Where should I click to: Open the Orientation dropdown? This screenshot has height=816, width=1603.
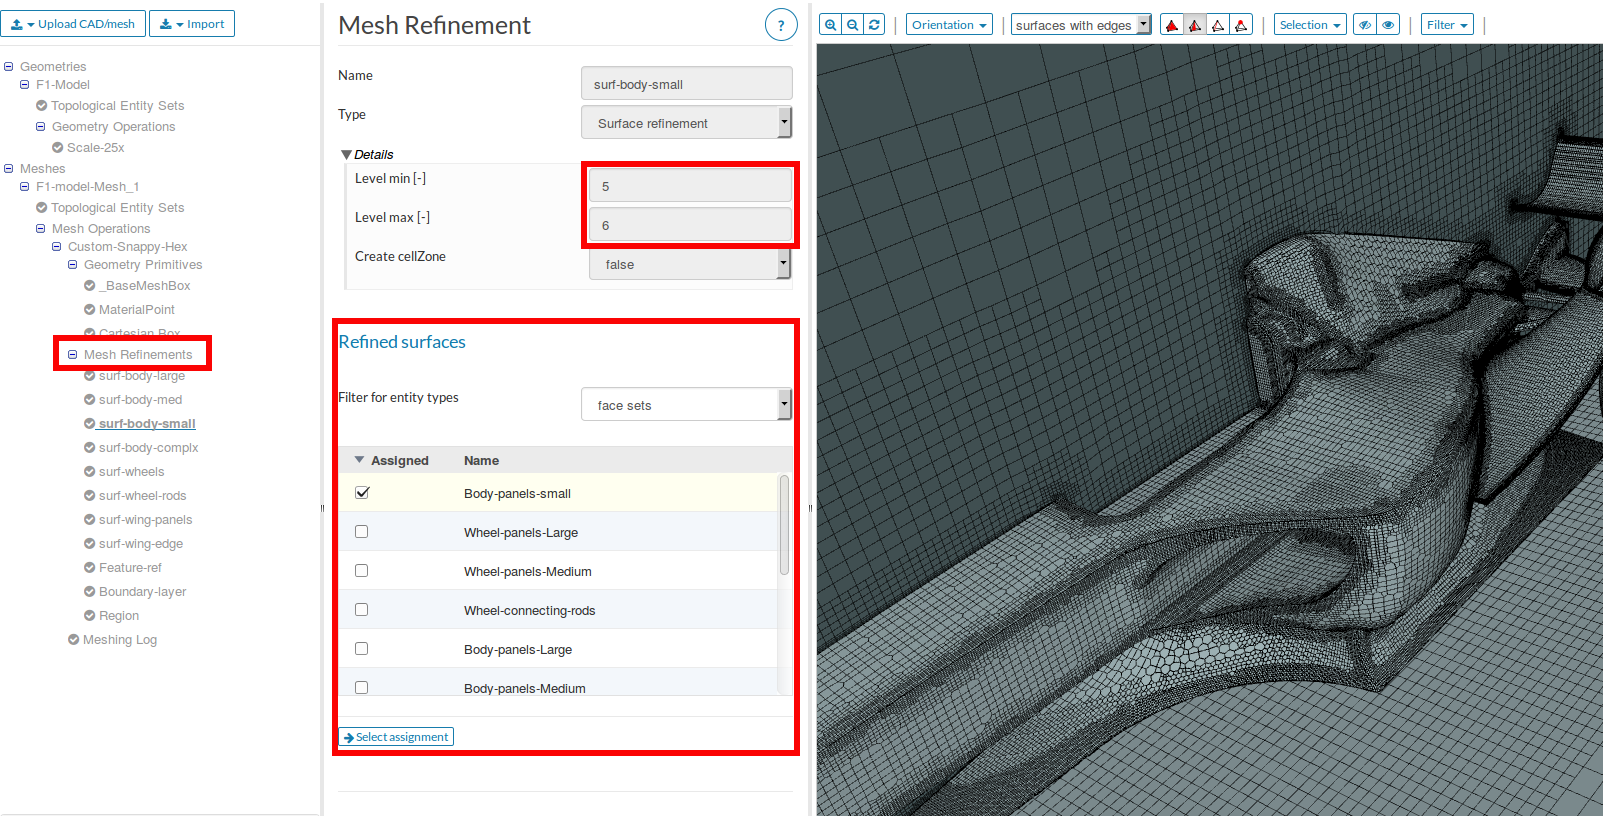pyautogui.click(x=949, y=25)
